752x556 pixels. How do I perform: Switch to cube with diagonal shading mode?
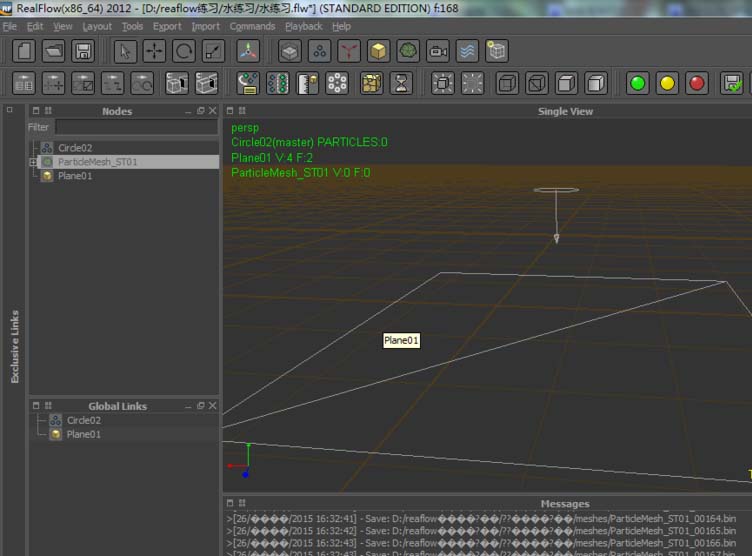point(536,83)
